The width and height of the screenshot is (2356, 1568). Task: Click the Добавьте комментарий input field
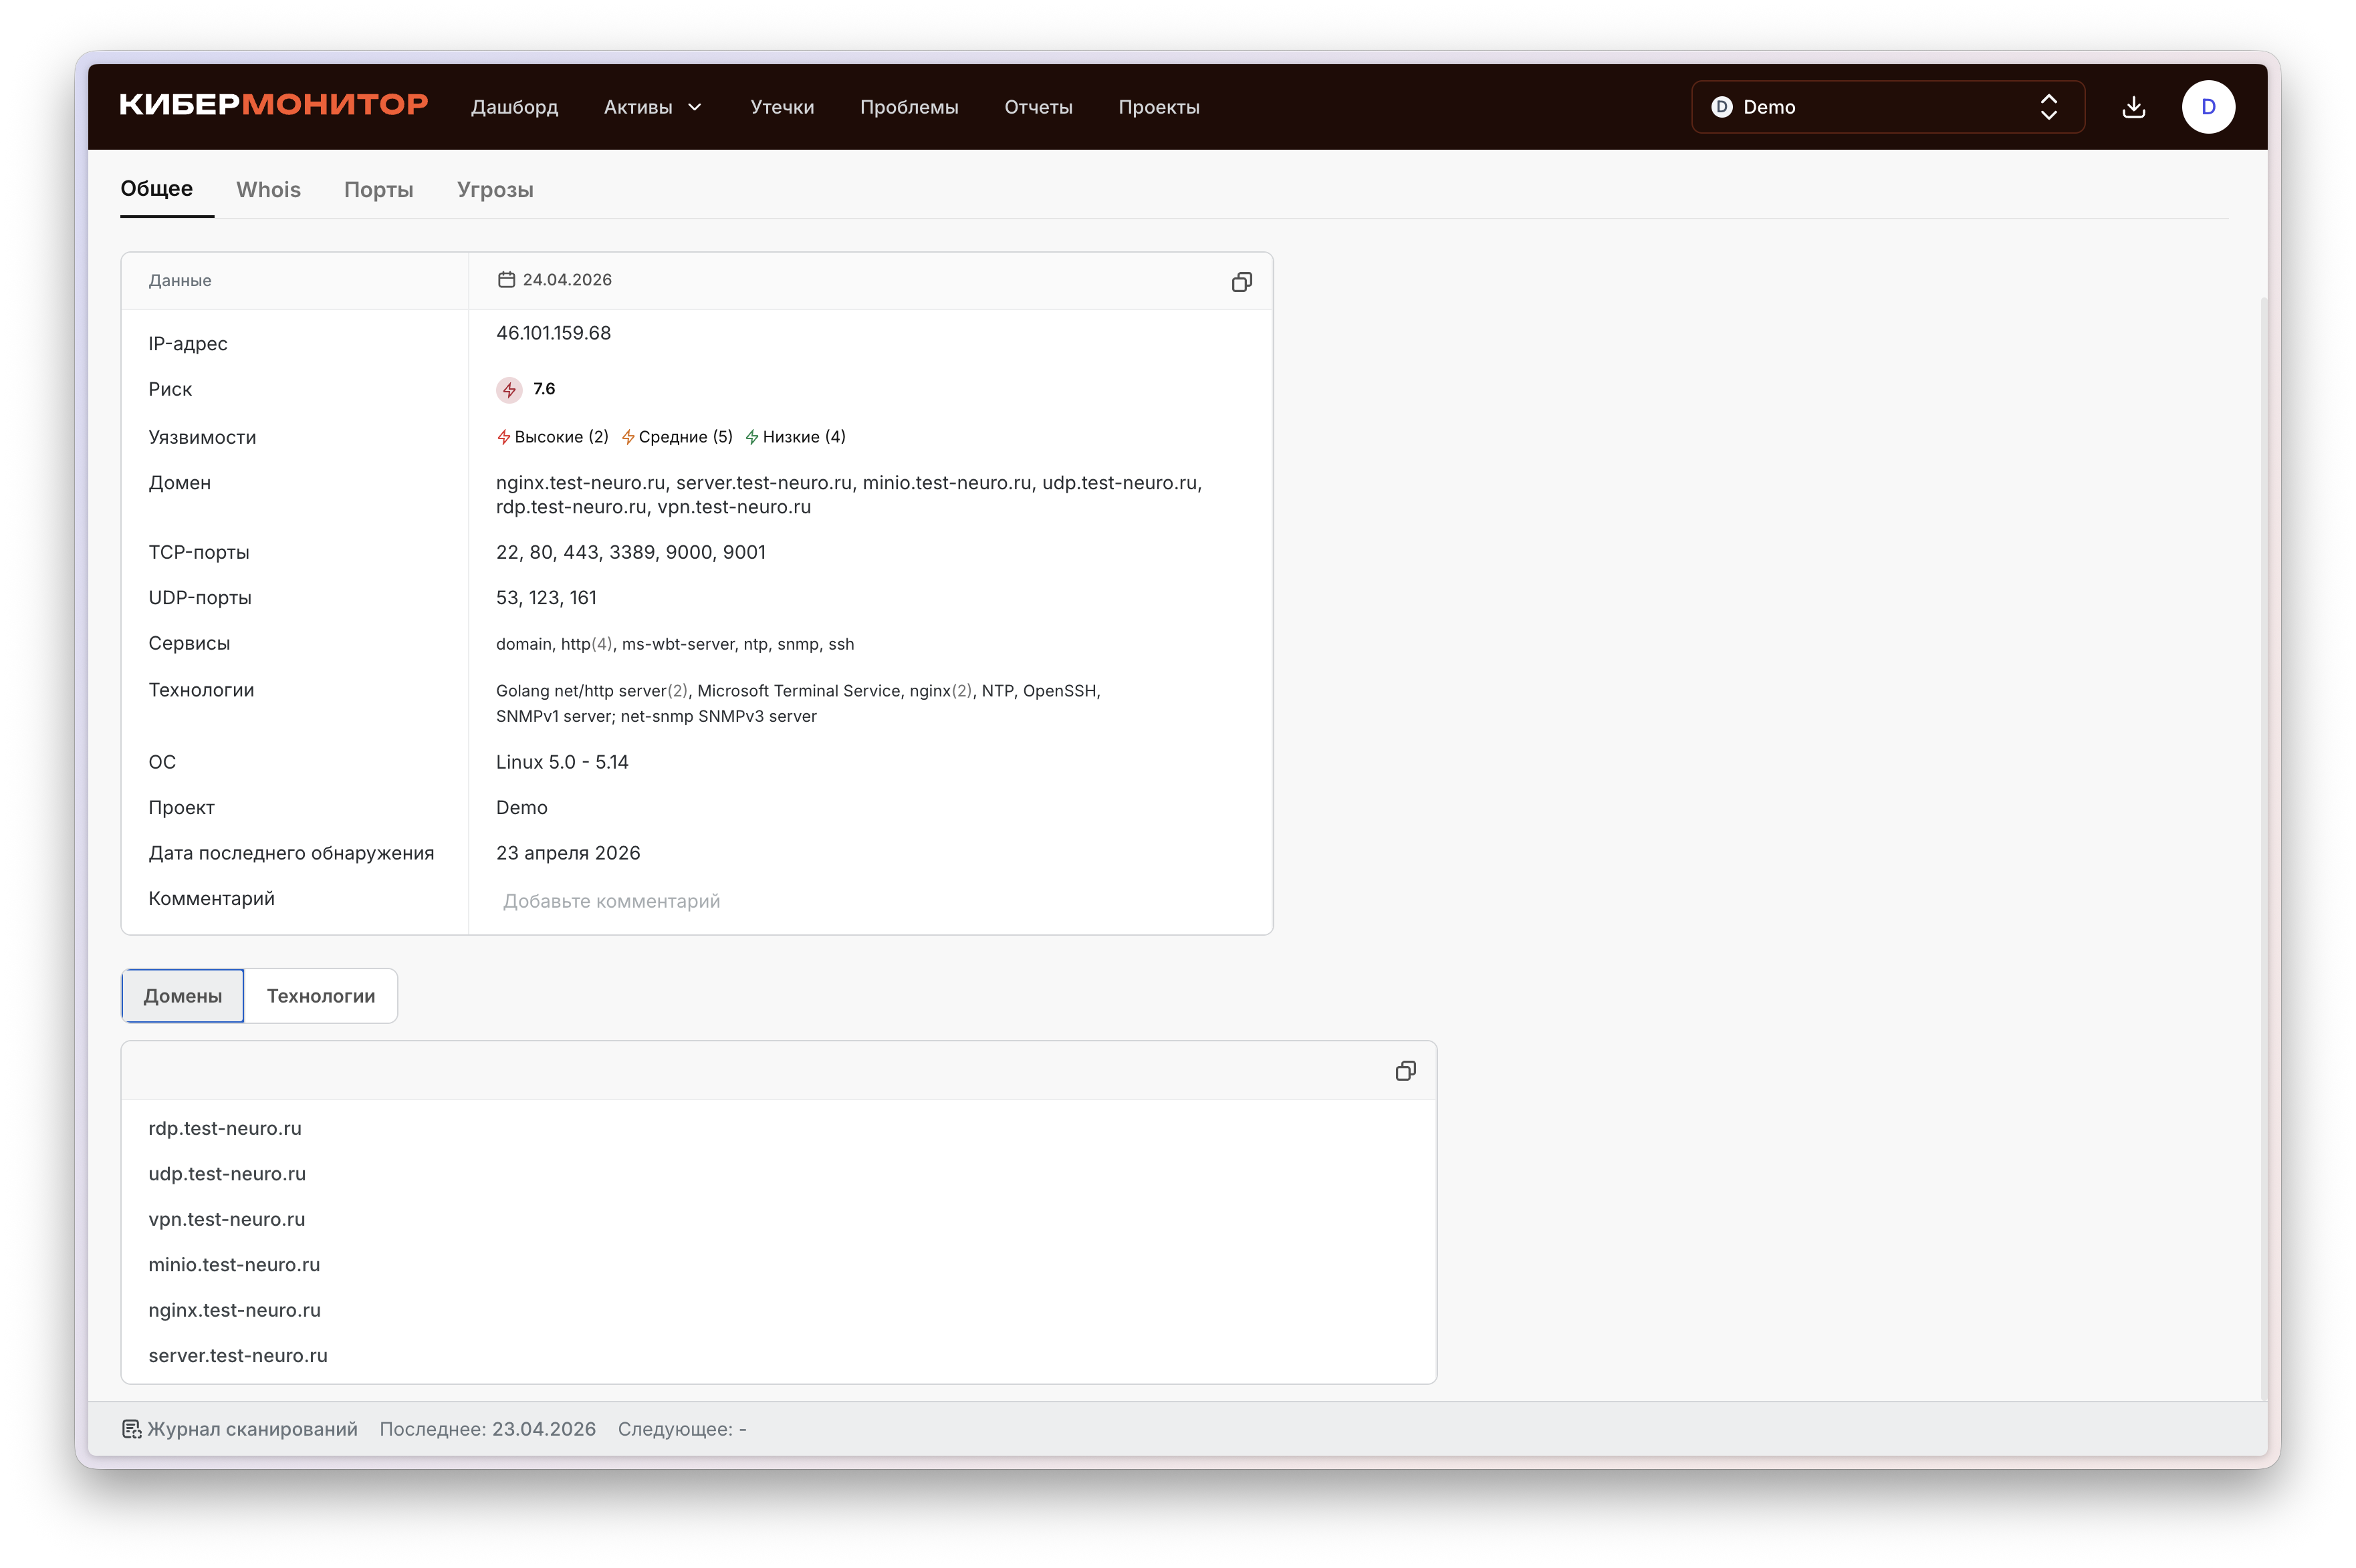coord(611,901)
